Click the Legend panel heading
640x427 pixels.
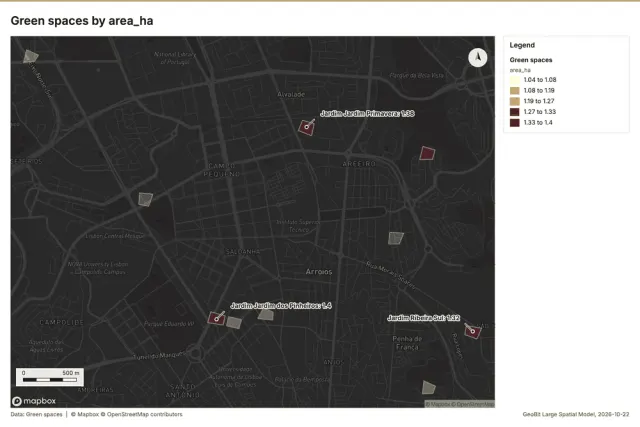pos(522,45)
